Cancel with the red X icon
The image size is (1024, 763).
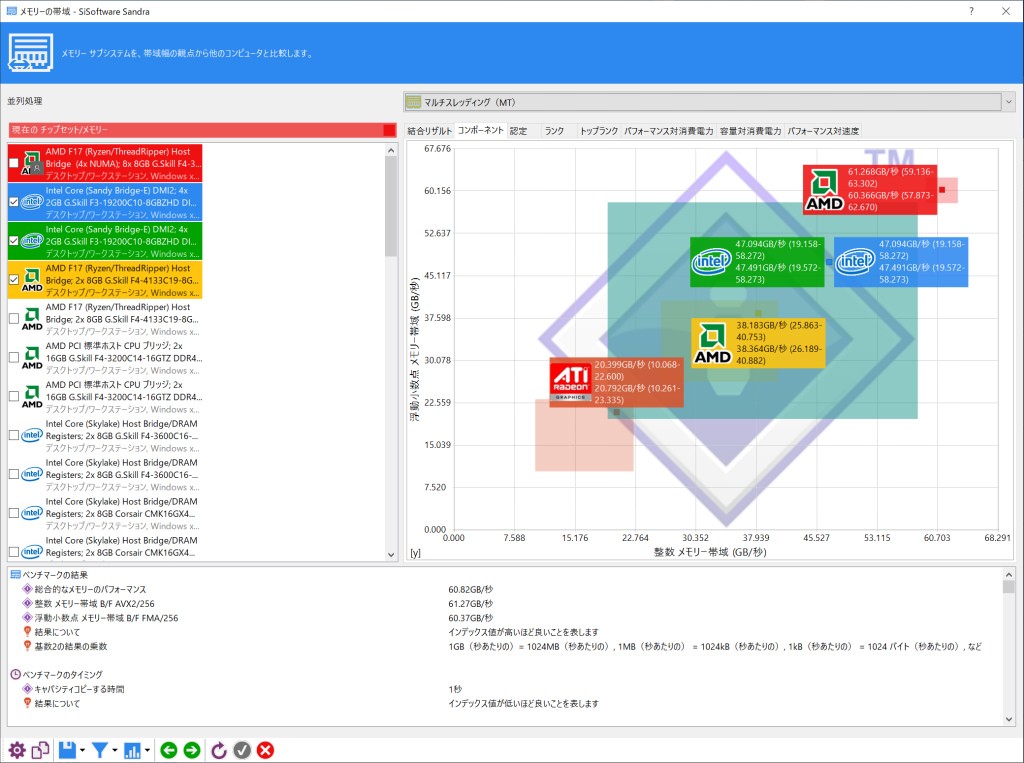coord(265,750)
